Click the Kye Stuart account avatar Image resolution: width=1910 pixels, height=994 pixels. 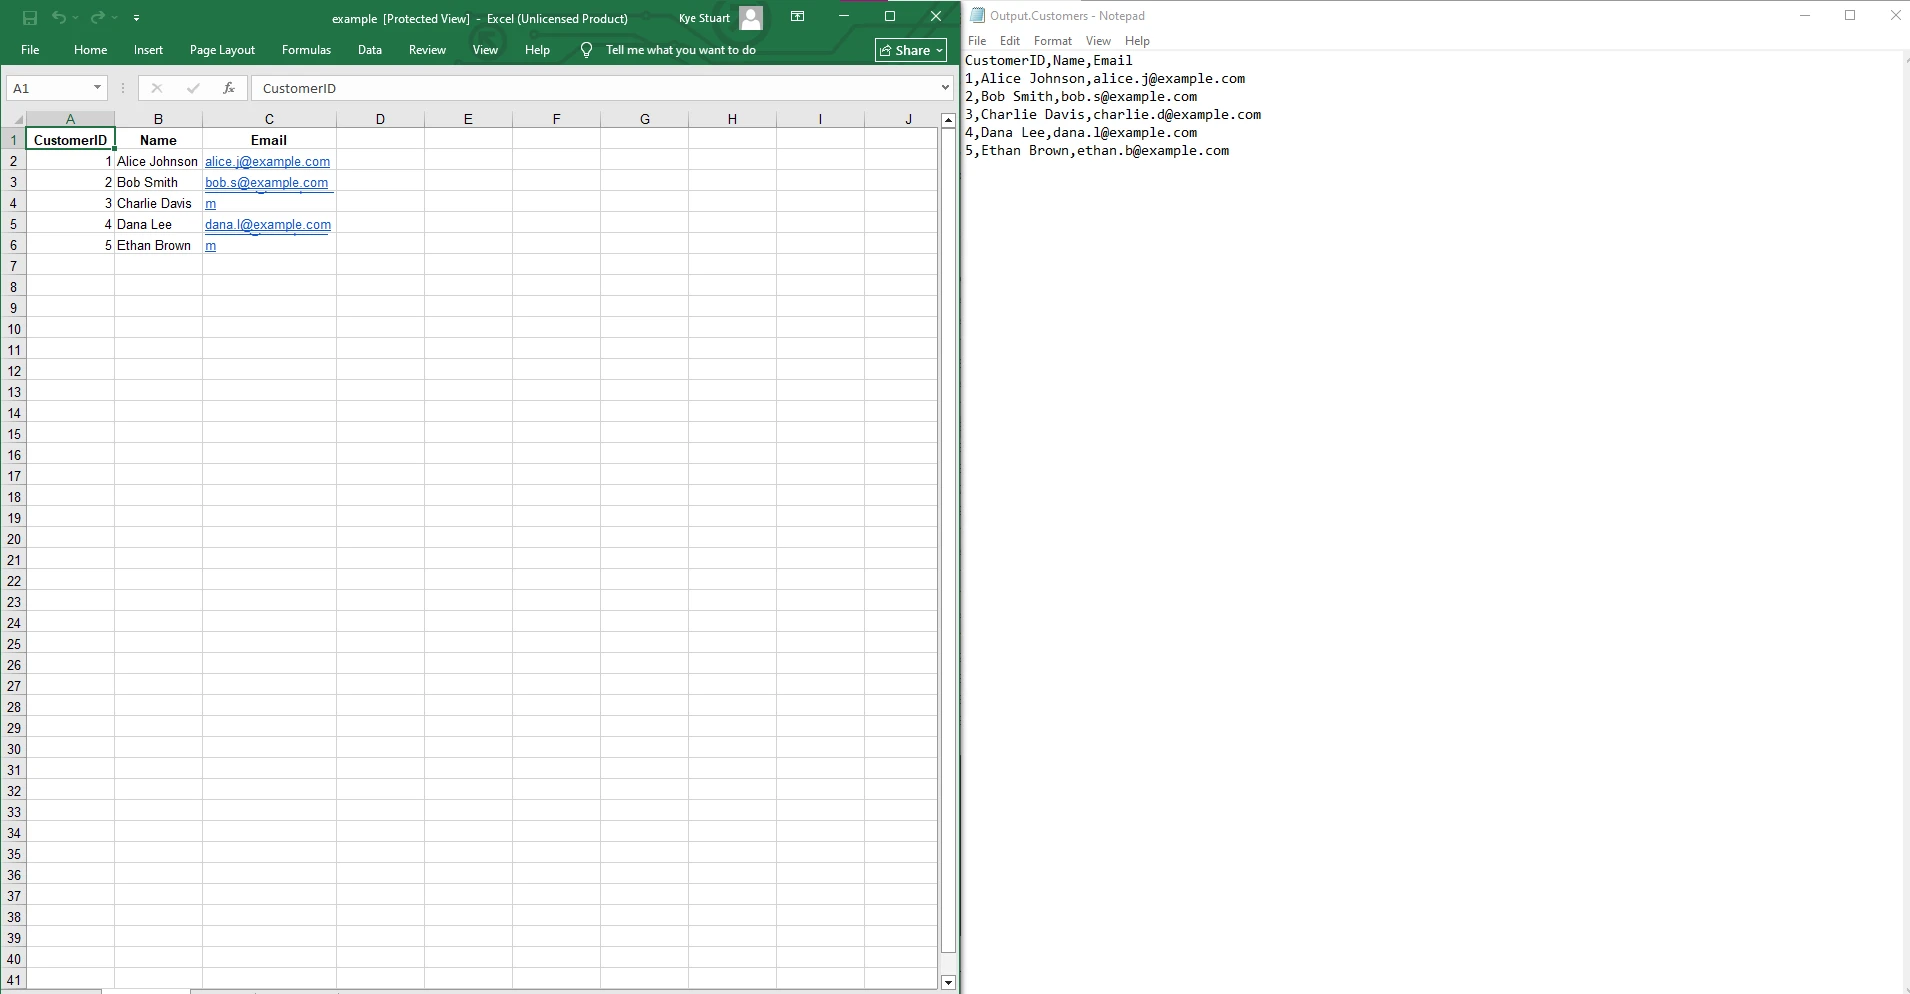coord(751,18)
